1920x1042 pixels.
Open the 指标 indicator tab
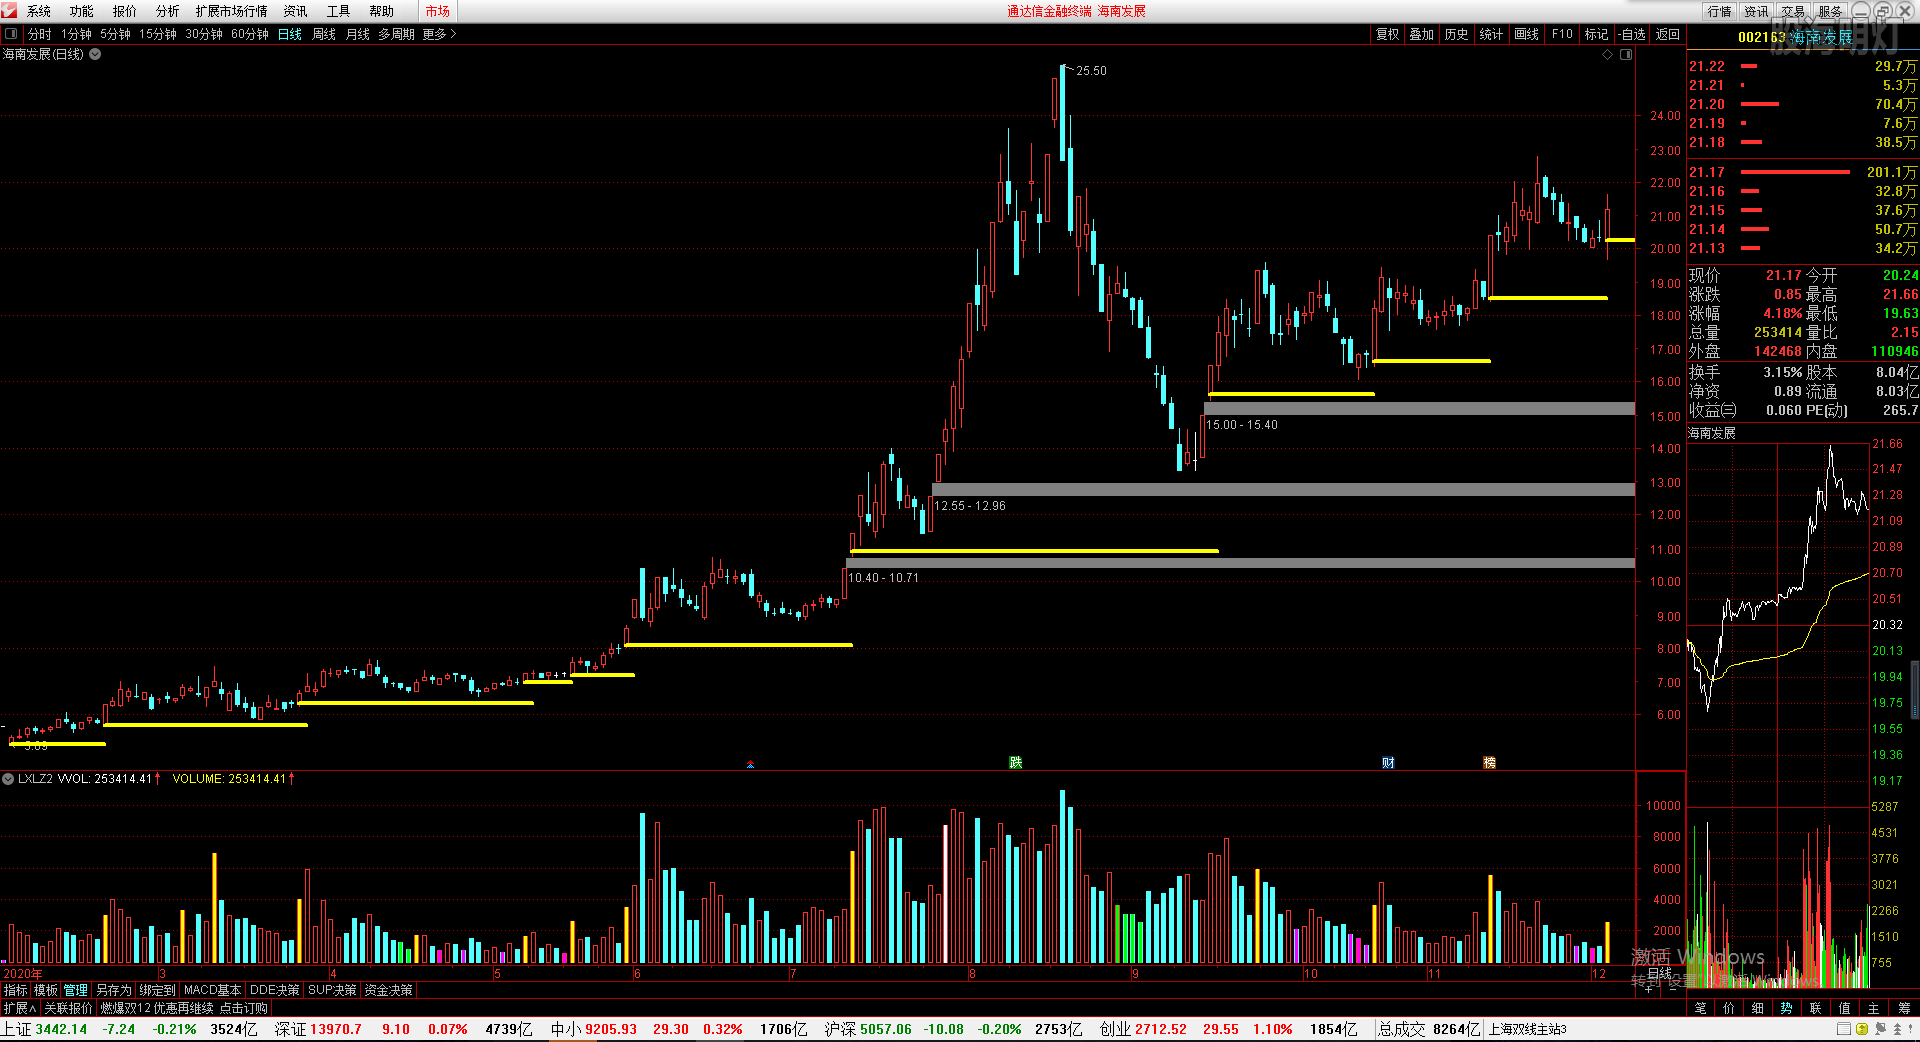(x=16, y=990)
